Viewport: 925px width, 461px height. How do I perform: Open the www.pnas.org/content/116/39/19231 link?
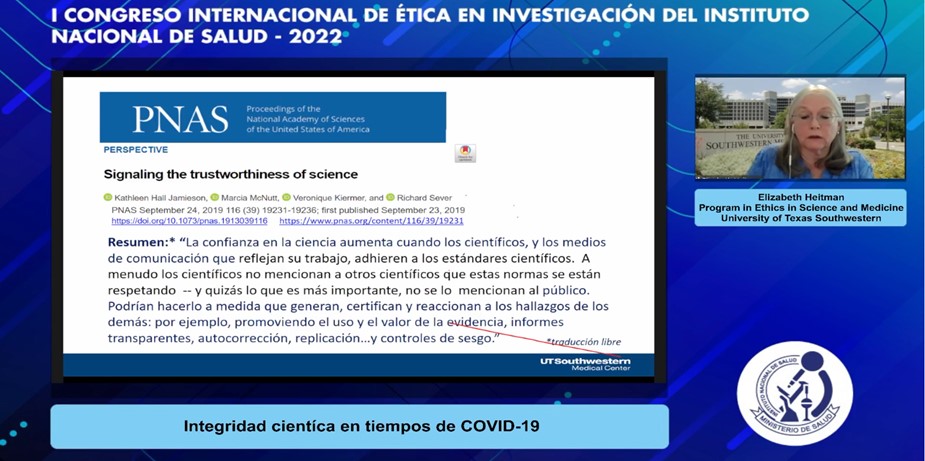pyautogui.click(x=371, y=221)
